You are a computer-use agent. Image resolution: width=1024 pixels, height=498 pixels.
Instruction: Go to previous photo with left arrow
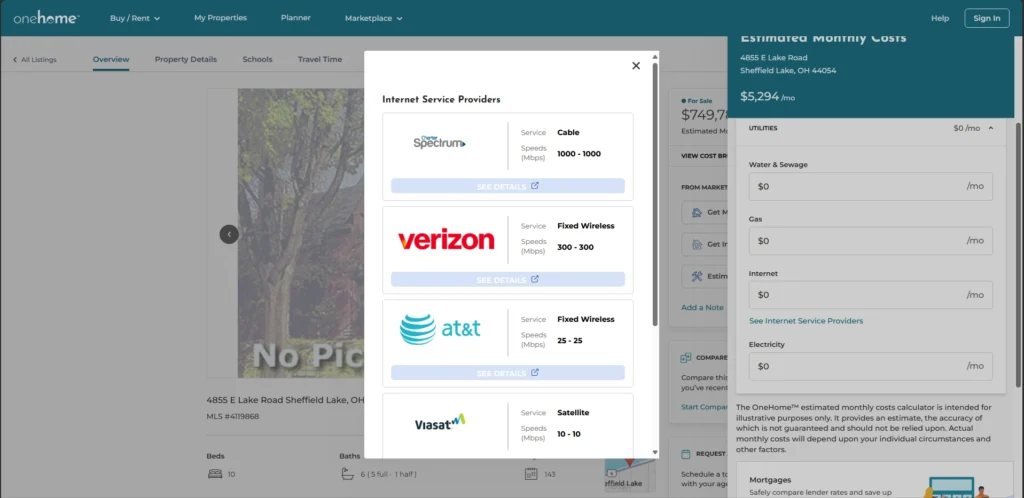pyautogui.click(x=229, y=234)
